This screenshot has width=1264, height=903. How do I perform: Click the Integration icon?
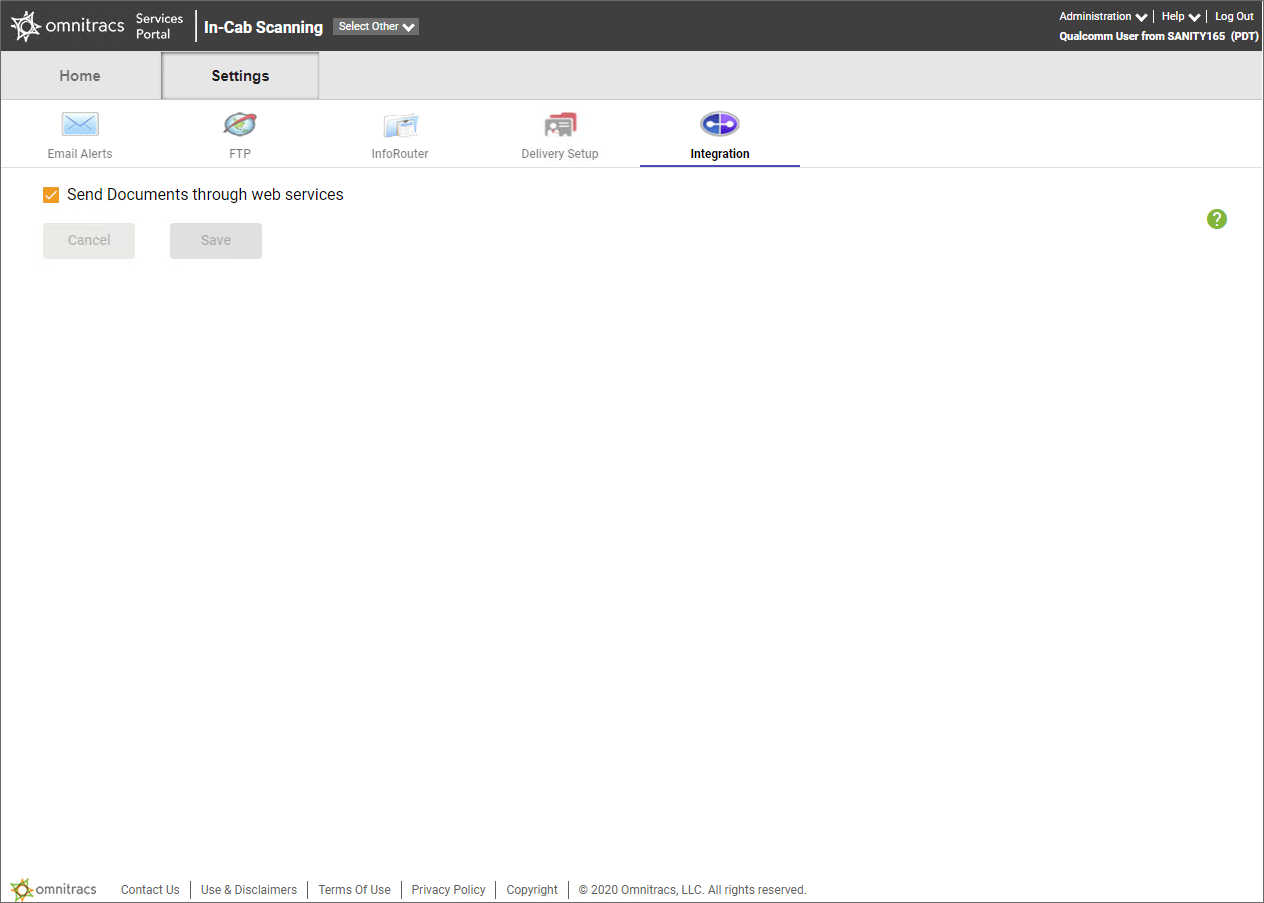click(719, 124)
